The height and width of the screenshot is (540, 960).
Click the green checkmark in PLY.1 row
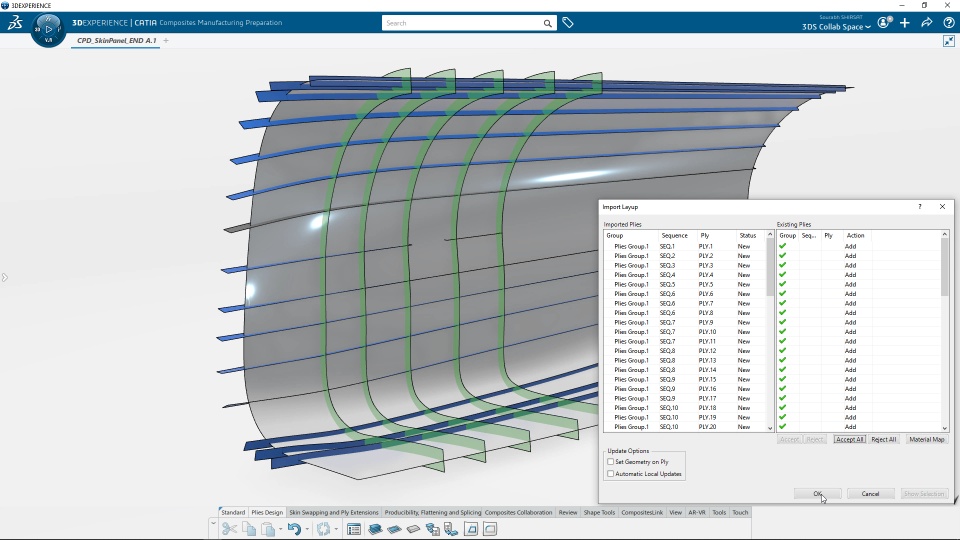[x=782, y=246]
